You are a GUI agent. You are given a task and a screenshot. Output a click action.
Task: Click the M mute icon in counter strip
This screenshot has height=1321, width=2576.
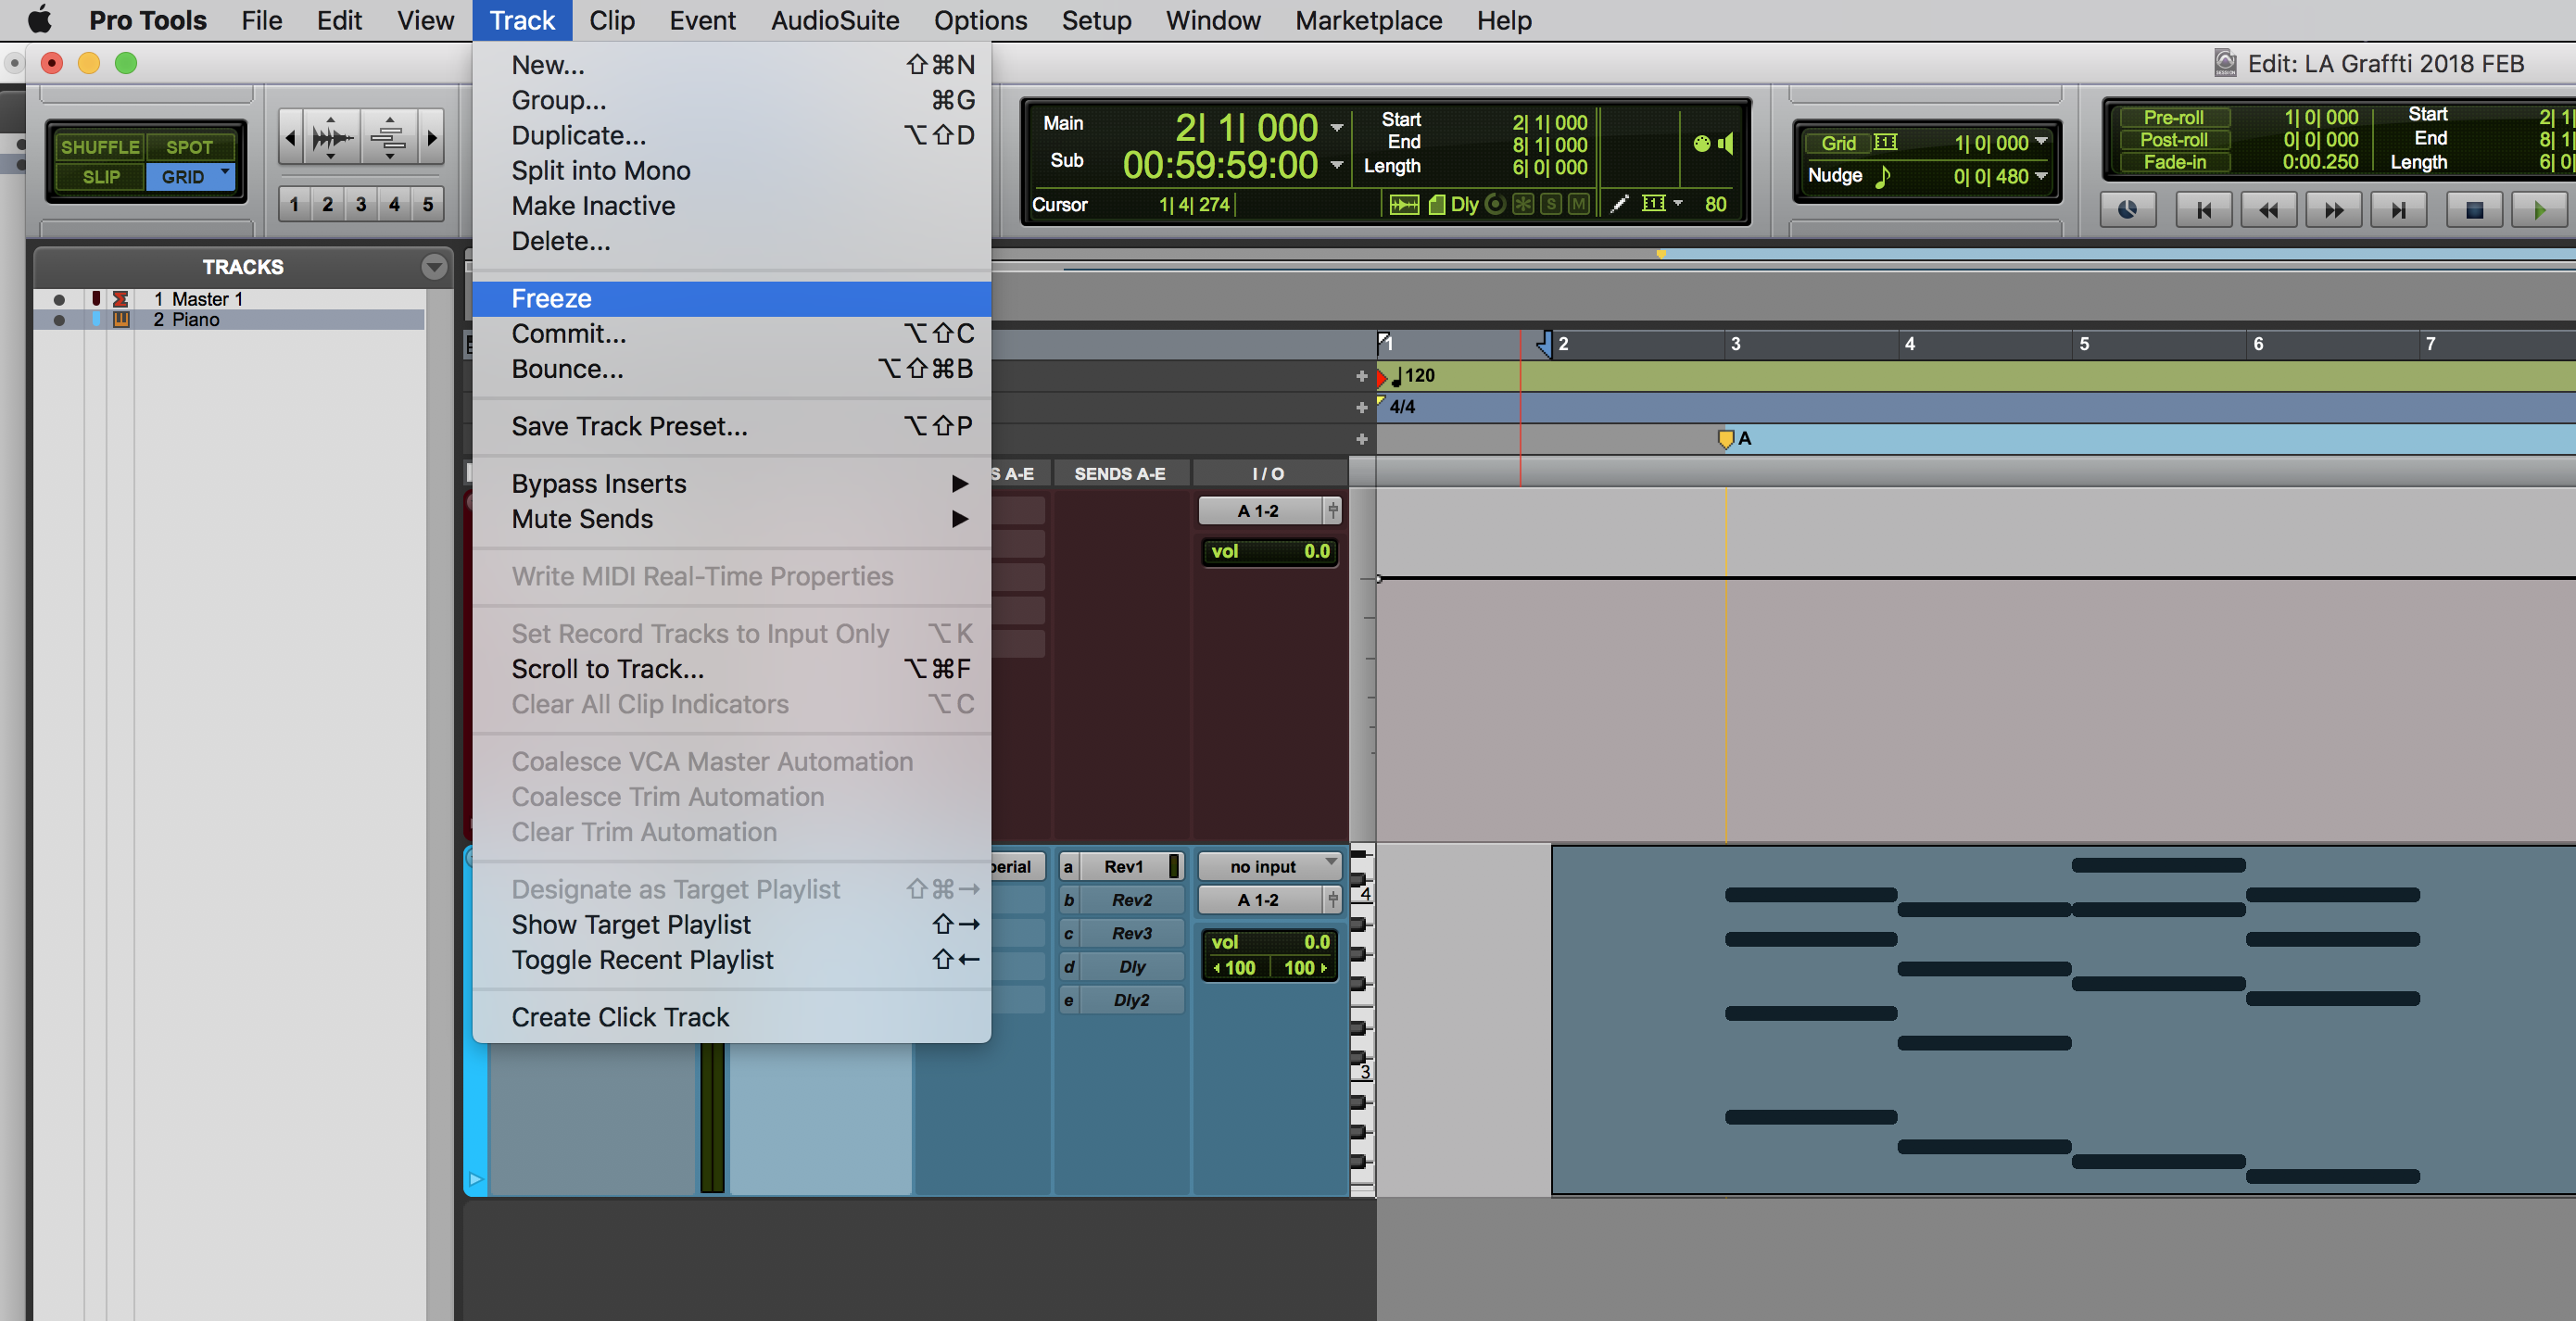(x=1578, y=204)
